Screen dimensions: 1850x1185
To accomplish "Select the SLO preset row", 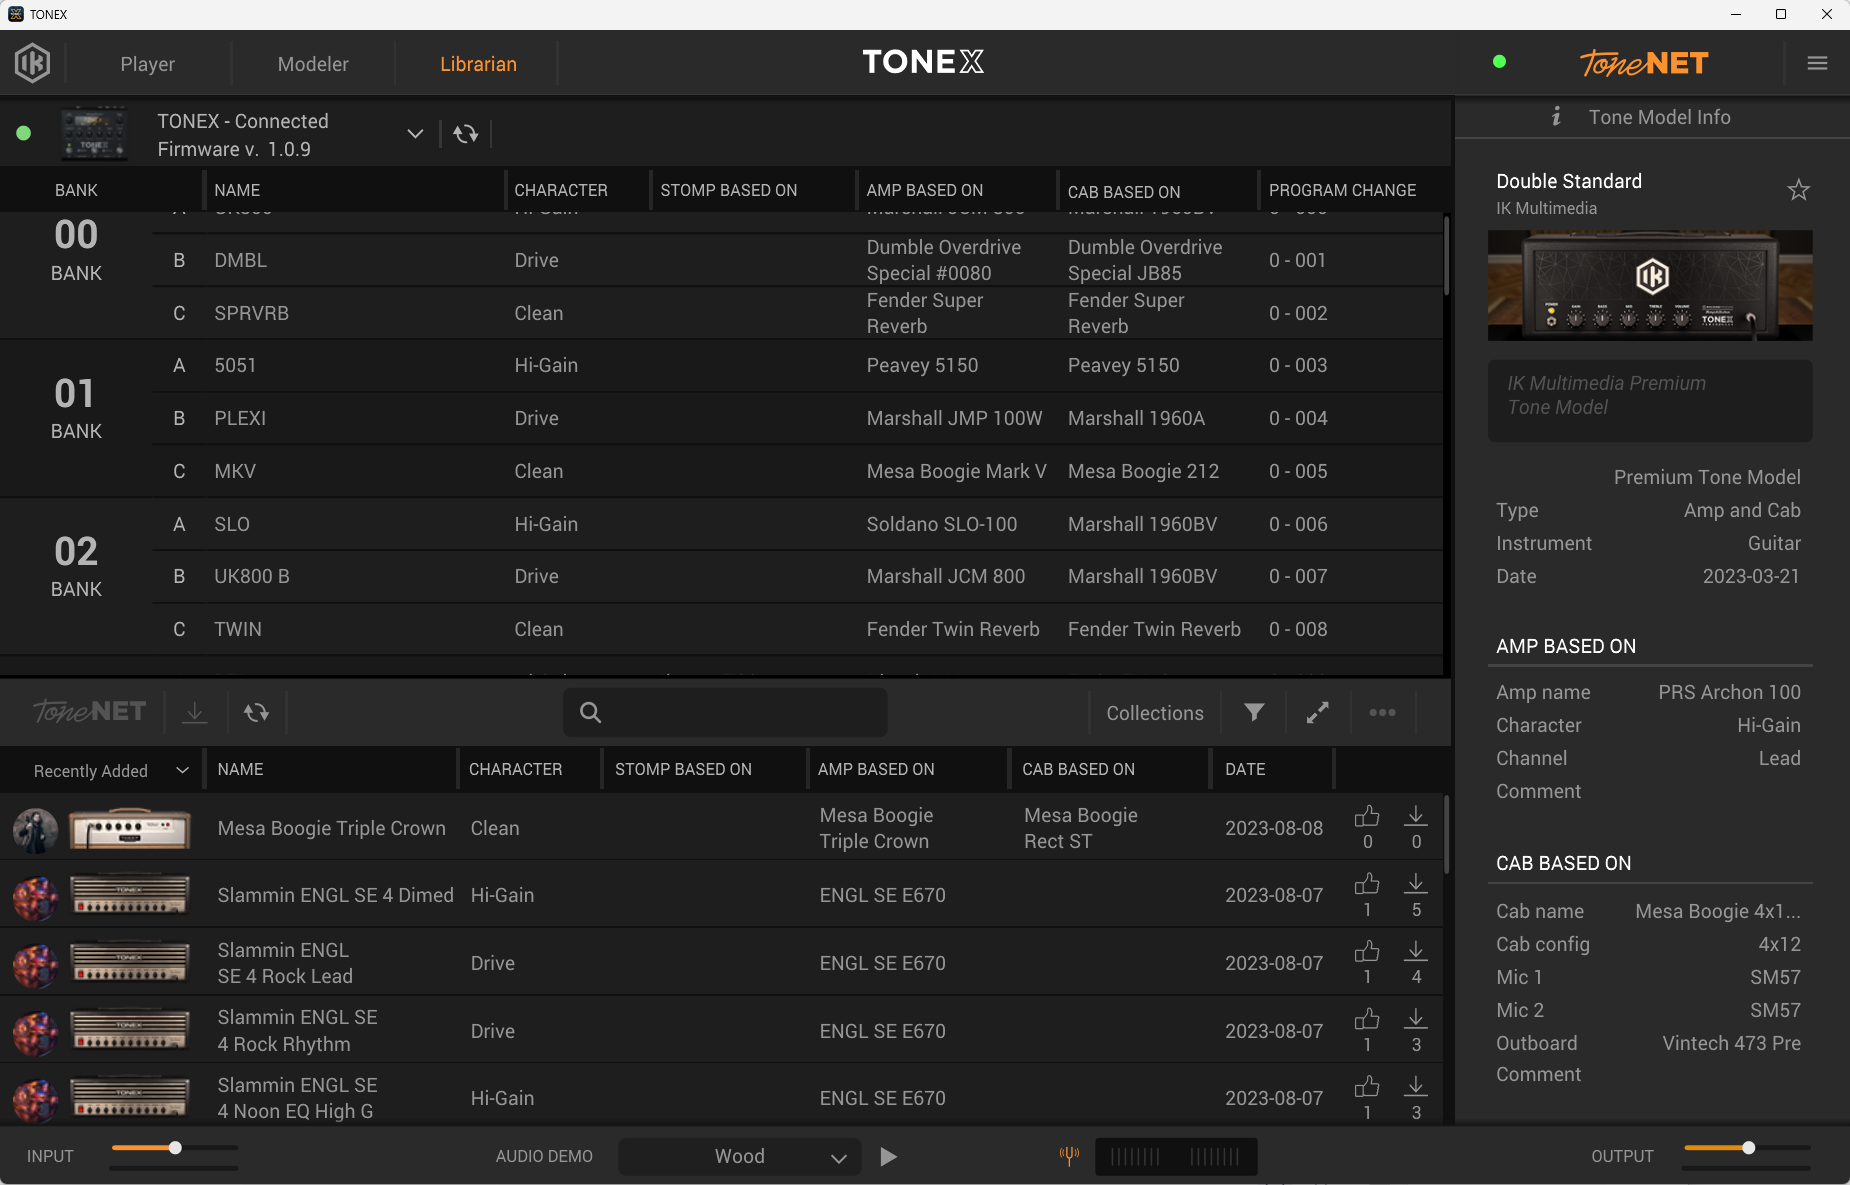I will click(797, 524).
